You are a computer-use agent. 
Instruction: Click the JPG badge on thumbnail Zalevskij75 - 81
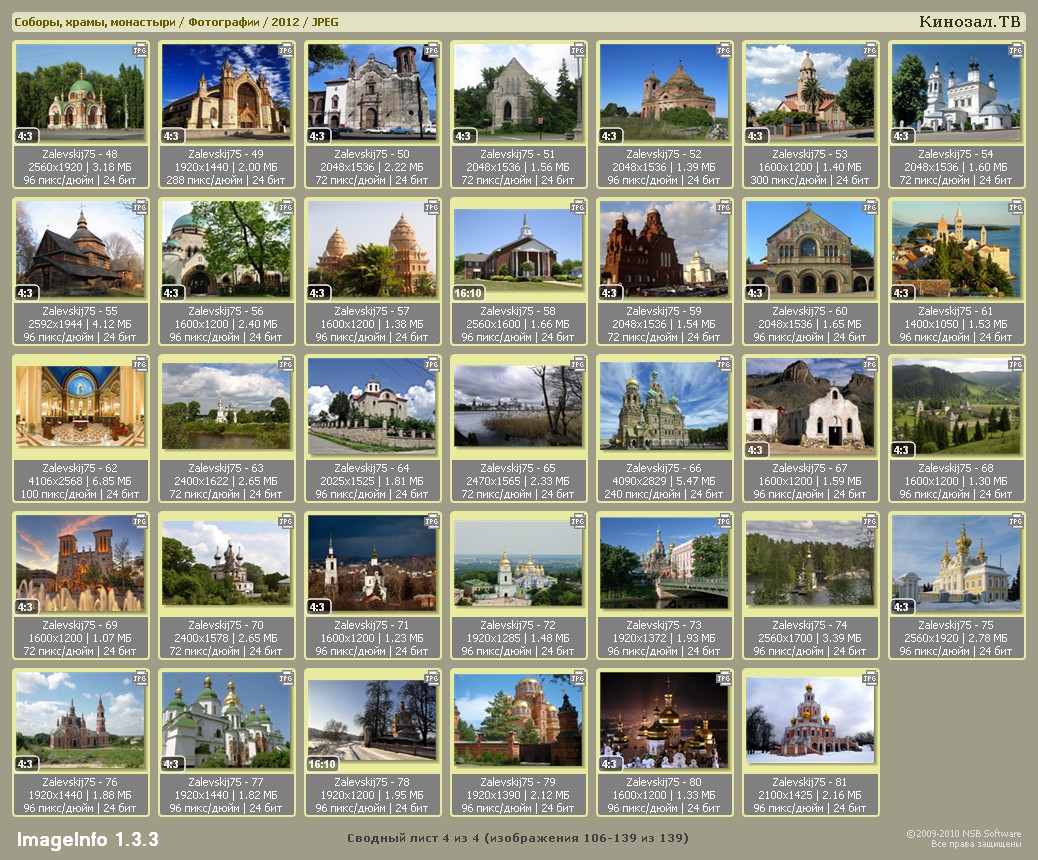tap(870, 678)
